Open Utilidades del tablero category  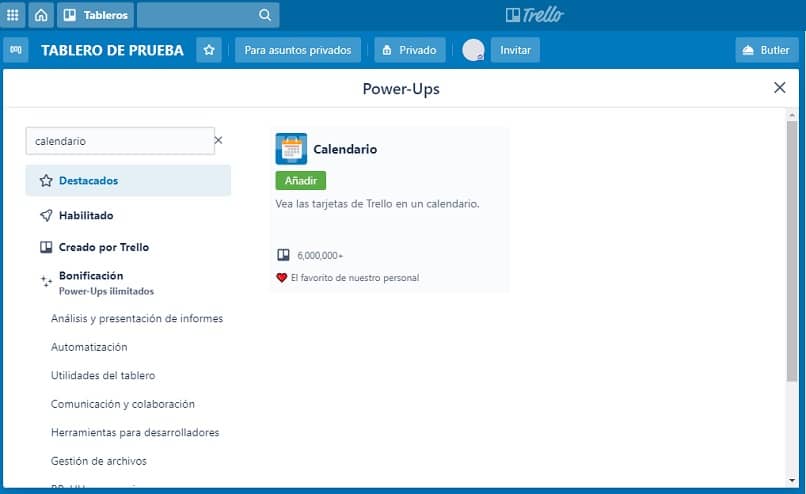pyautogui.click(x=103, y=376)
